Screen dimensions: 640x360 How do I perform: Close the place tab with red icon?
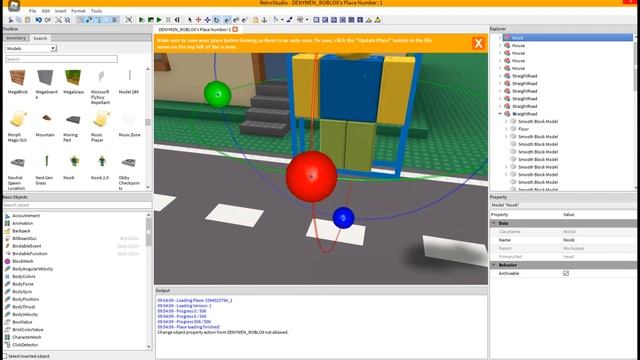click(x=235, y=29)
